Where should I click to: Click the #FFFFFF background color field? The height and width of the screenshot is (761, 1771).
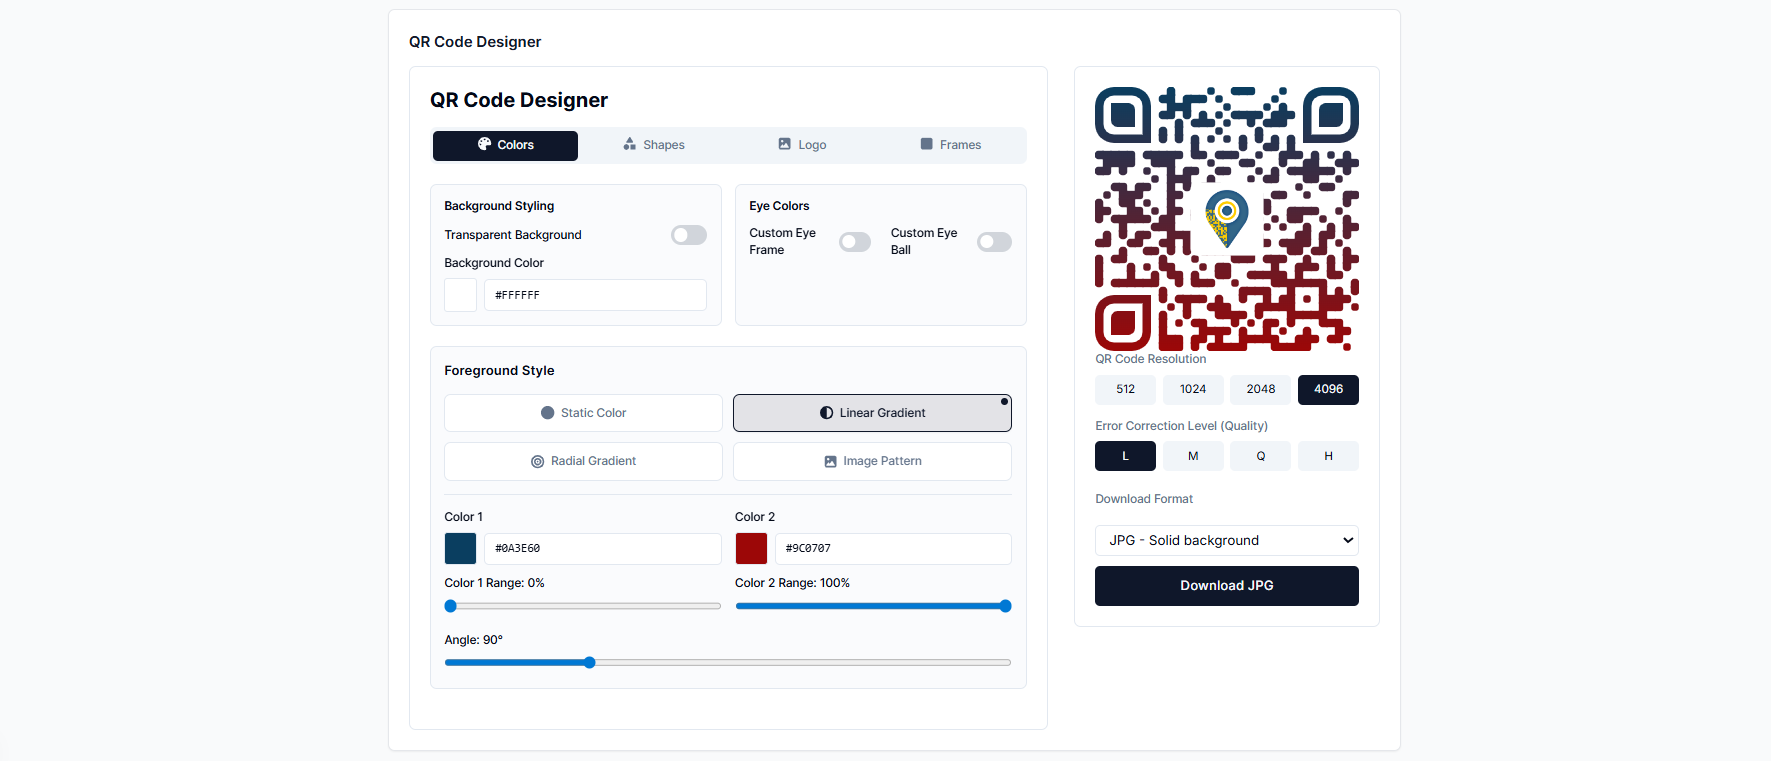(x=595, y=295)
